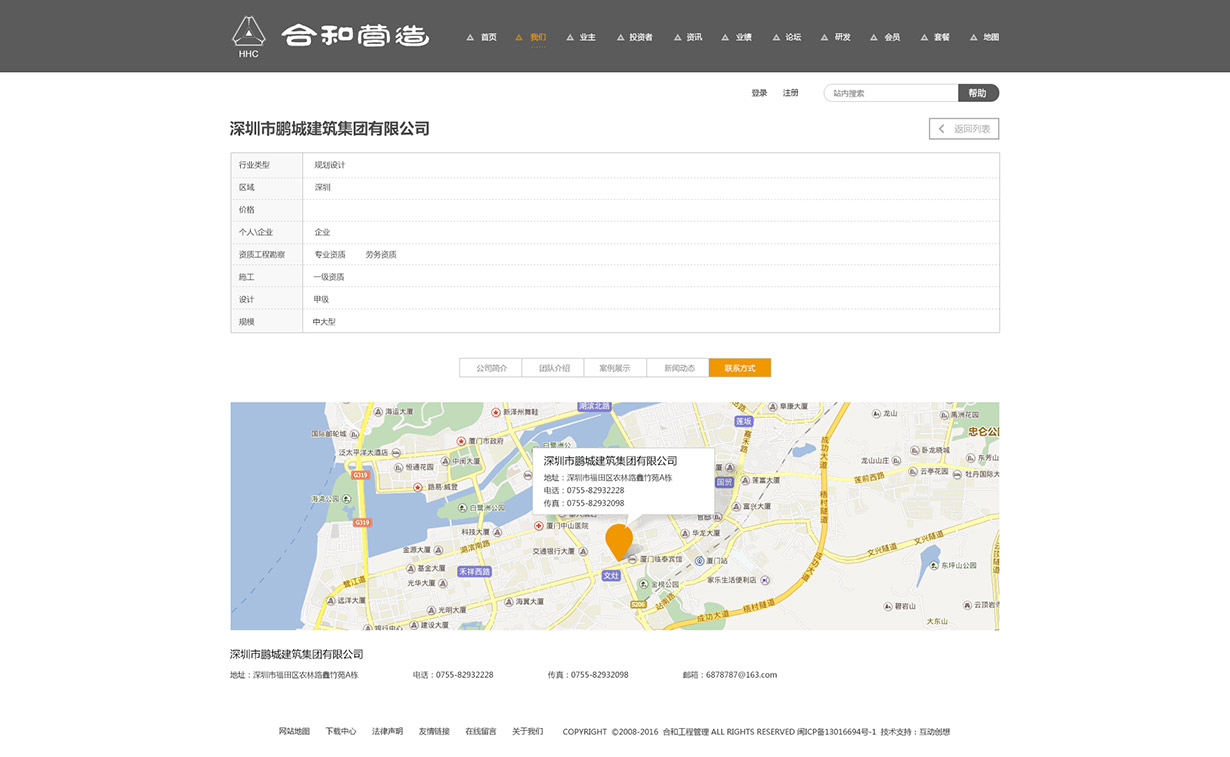
Task: Click the 一级资质 value in 施工 row
Action: [329, 277]
